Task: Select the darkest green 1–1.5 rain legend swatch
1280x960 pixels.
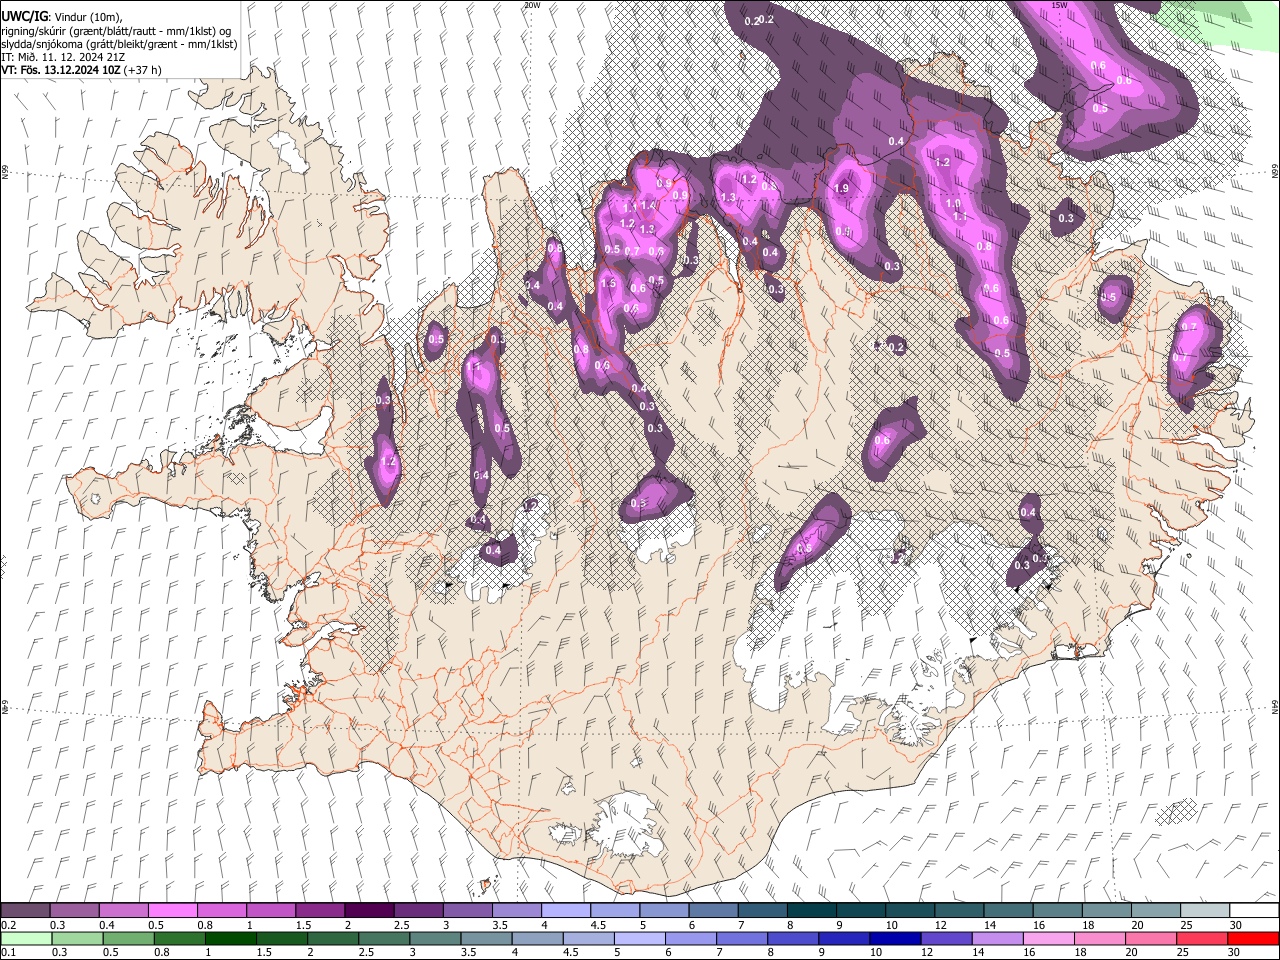Action: pos(231,939)
